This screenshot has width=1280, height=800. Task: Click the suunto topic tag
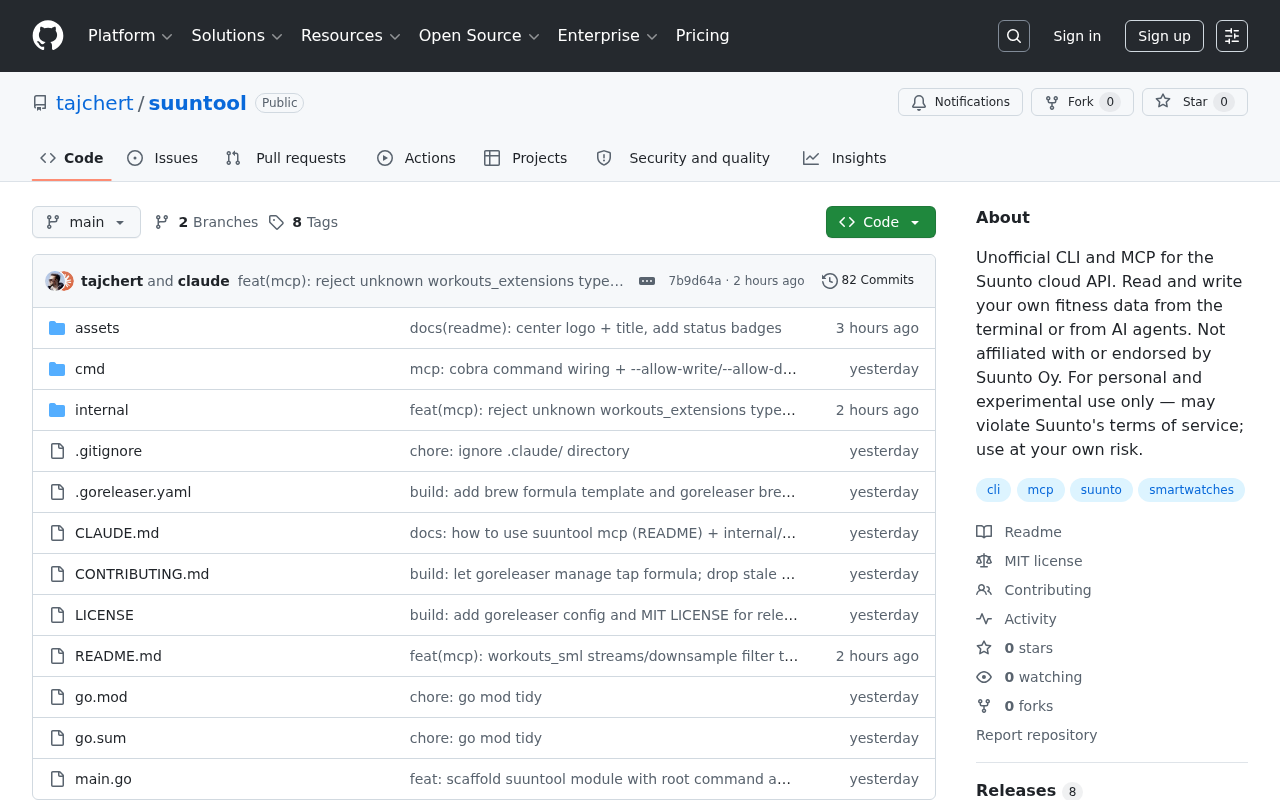[x=1101, y=490]
